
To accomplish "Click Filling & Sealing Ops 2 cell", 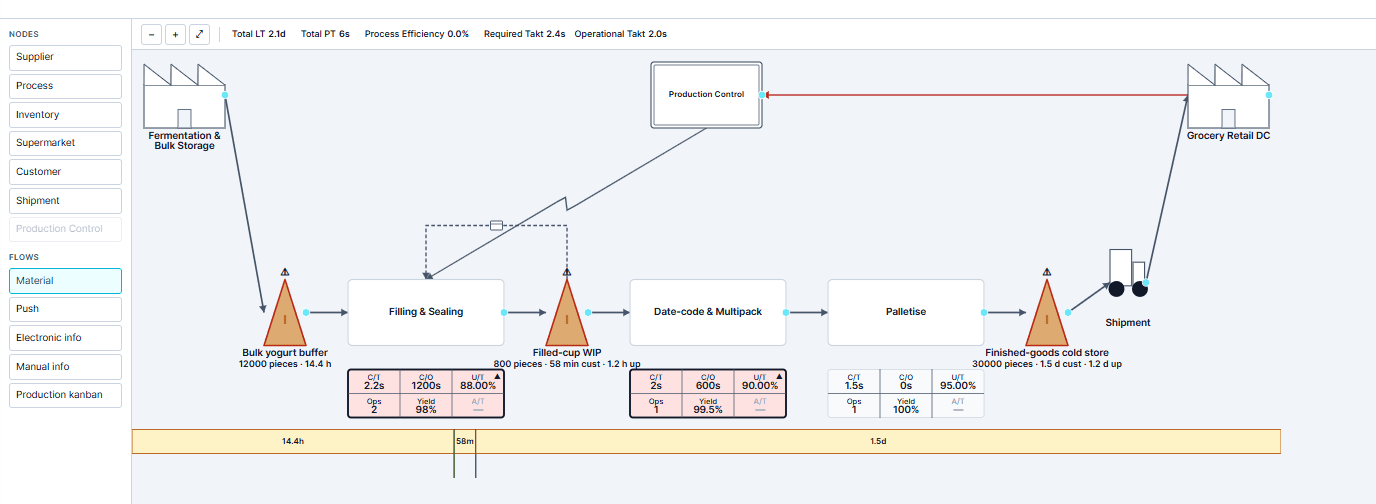I will 374,405.
